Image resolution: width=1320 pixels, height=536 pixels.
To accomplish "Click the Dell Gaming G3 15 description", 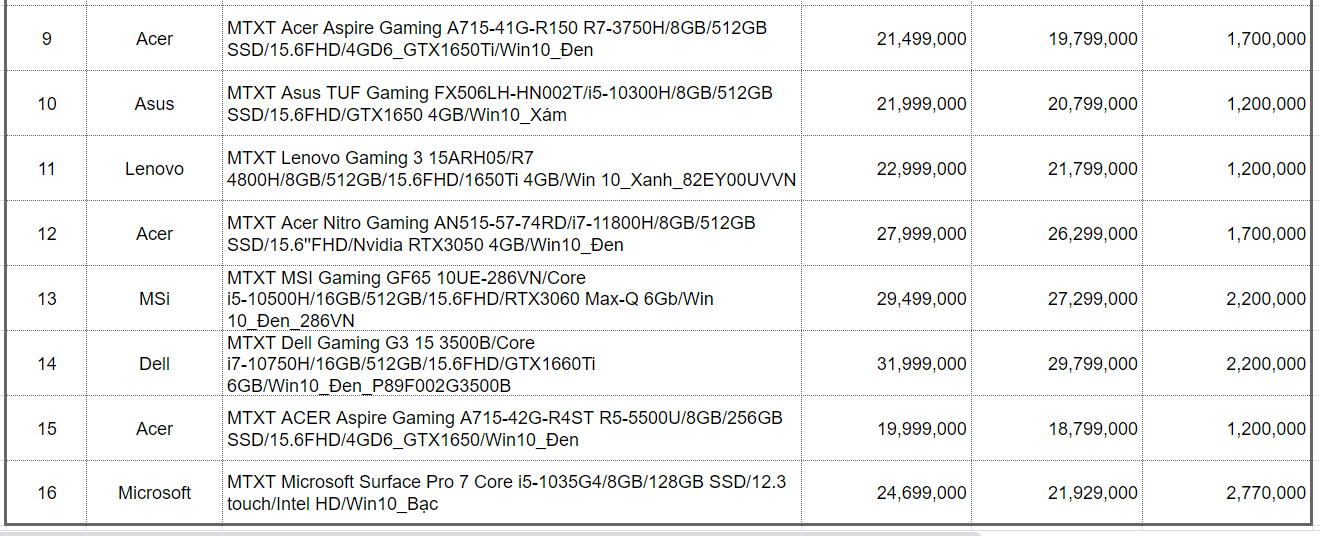I will click(x=511, y=363).
